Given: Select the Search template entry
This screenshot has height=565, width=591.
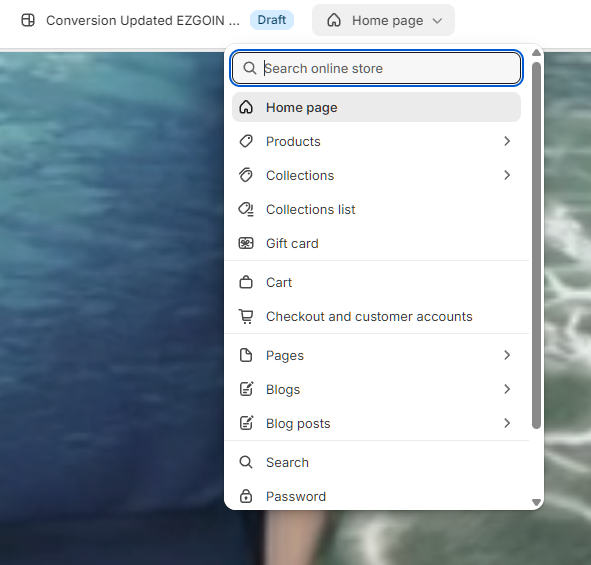Looking at the screenshot, I should click(376, 462).
